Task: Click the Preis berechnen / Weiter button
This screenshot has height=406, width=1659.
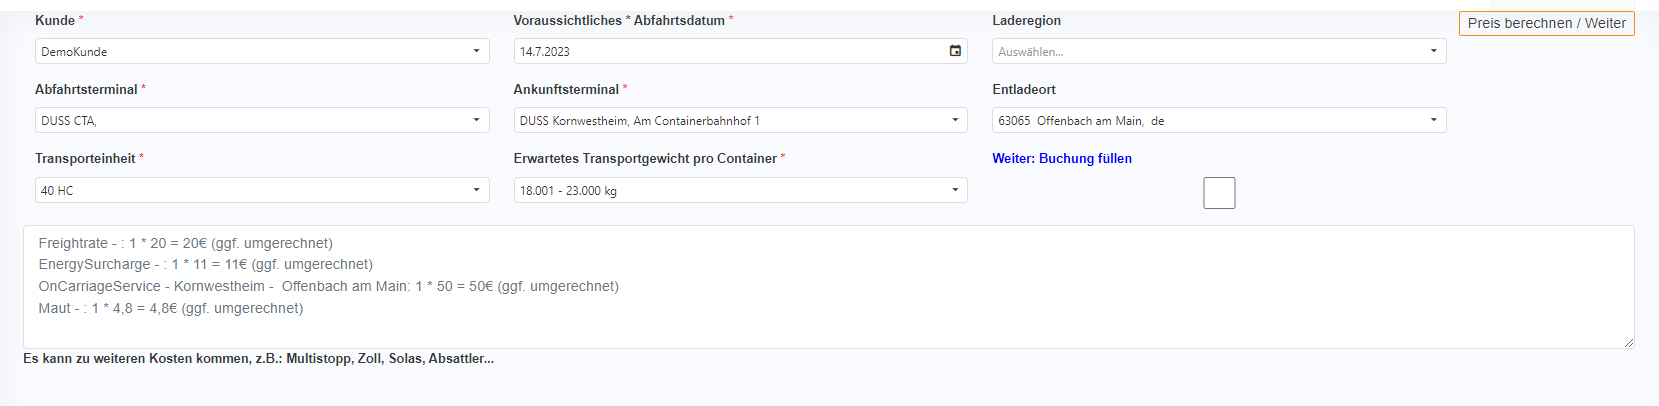Action: coord(1546,23)
